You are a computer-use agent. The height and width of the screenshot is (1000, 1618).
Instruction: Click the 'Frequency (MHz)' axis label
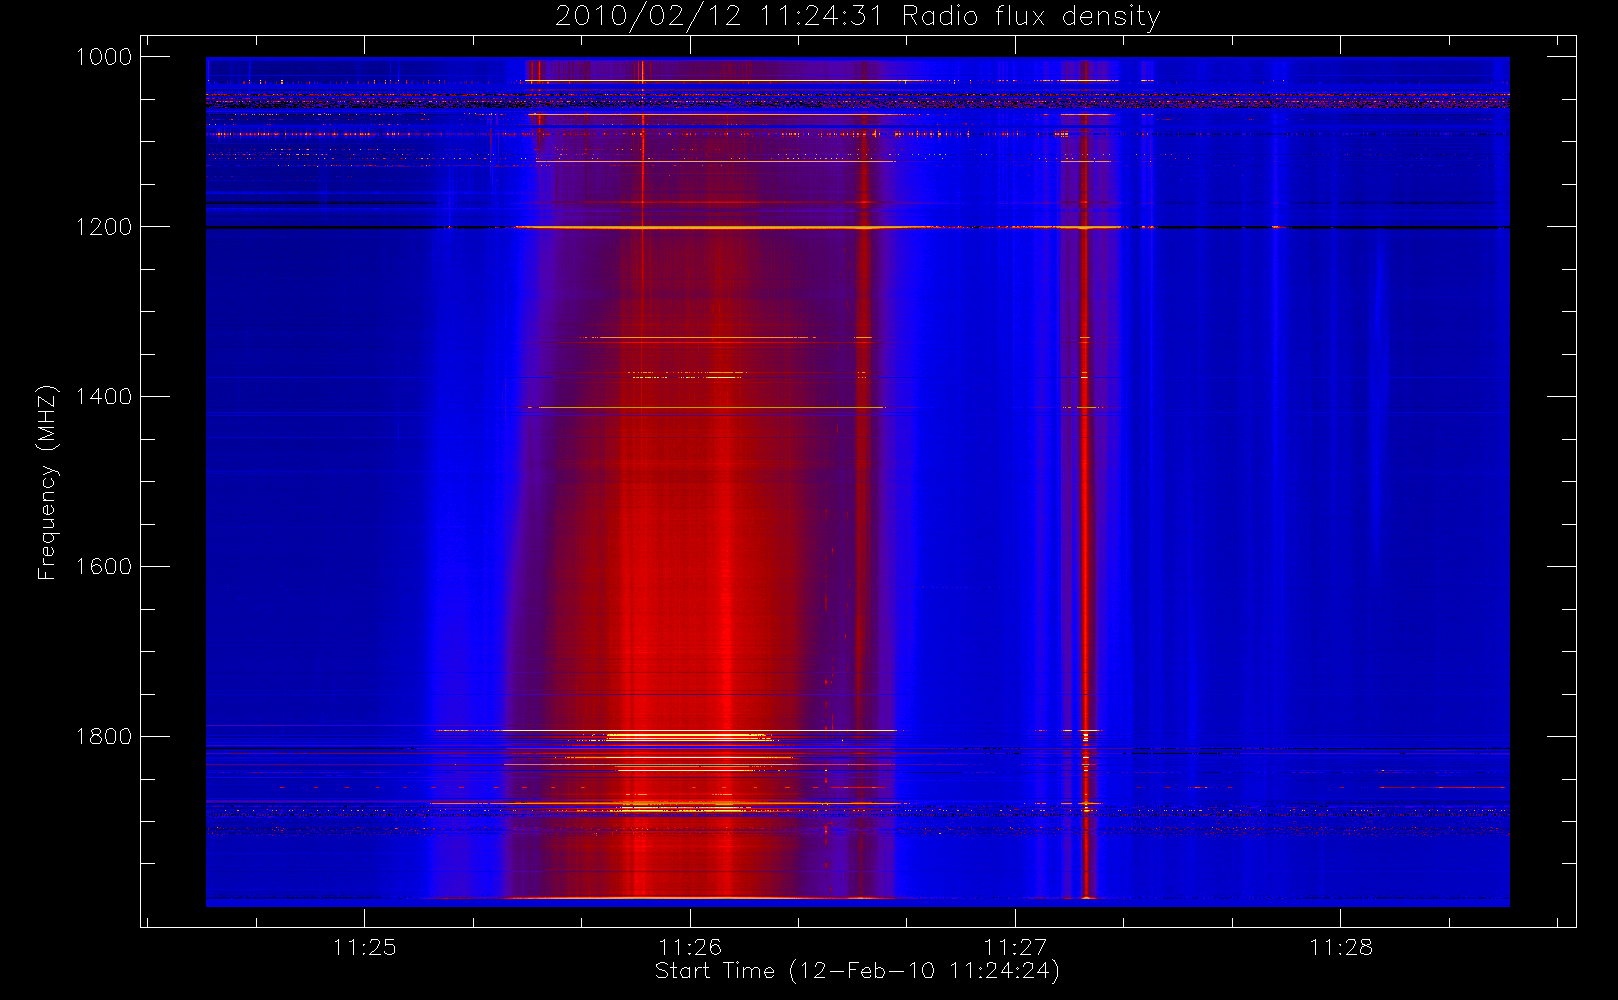click(x=46, y=482)
